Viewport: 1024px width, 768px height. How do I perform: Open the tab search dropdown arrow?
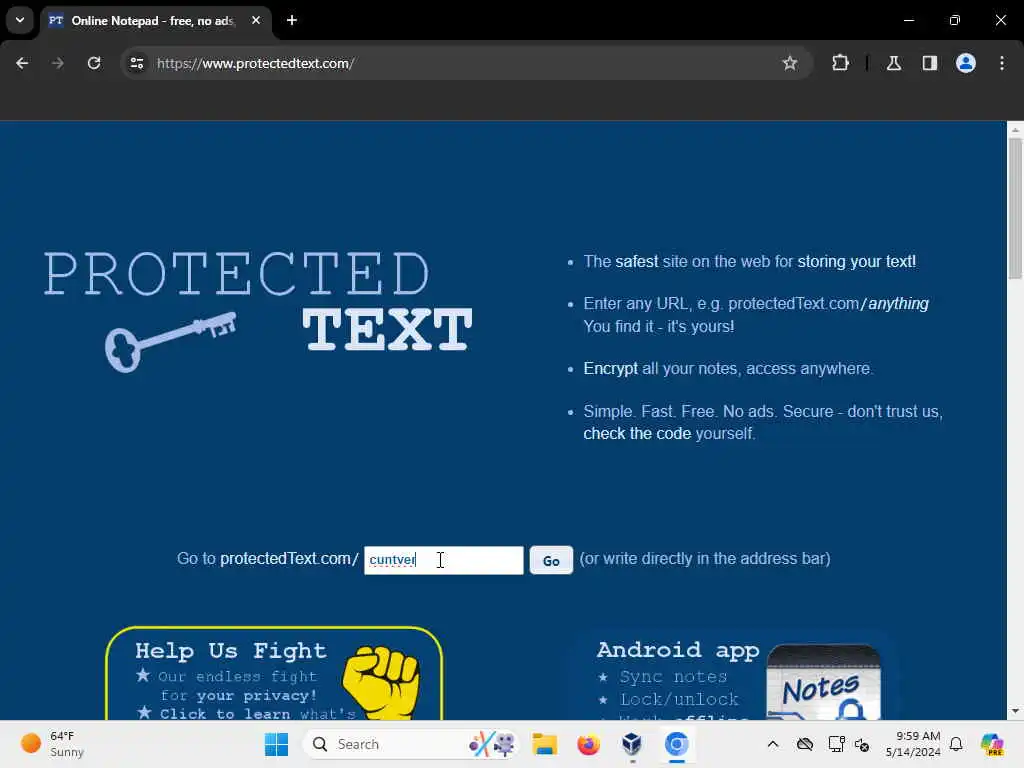coord(20,20)
